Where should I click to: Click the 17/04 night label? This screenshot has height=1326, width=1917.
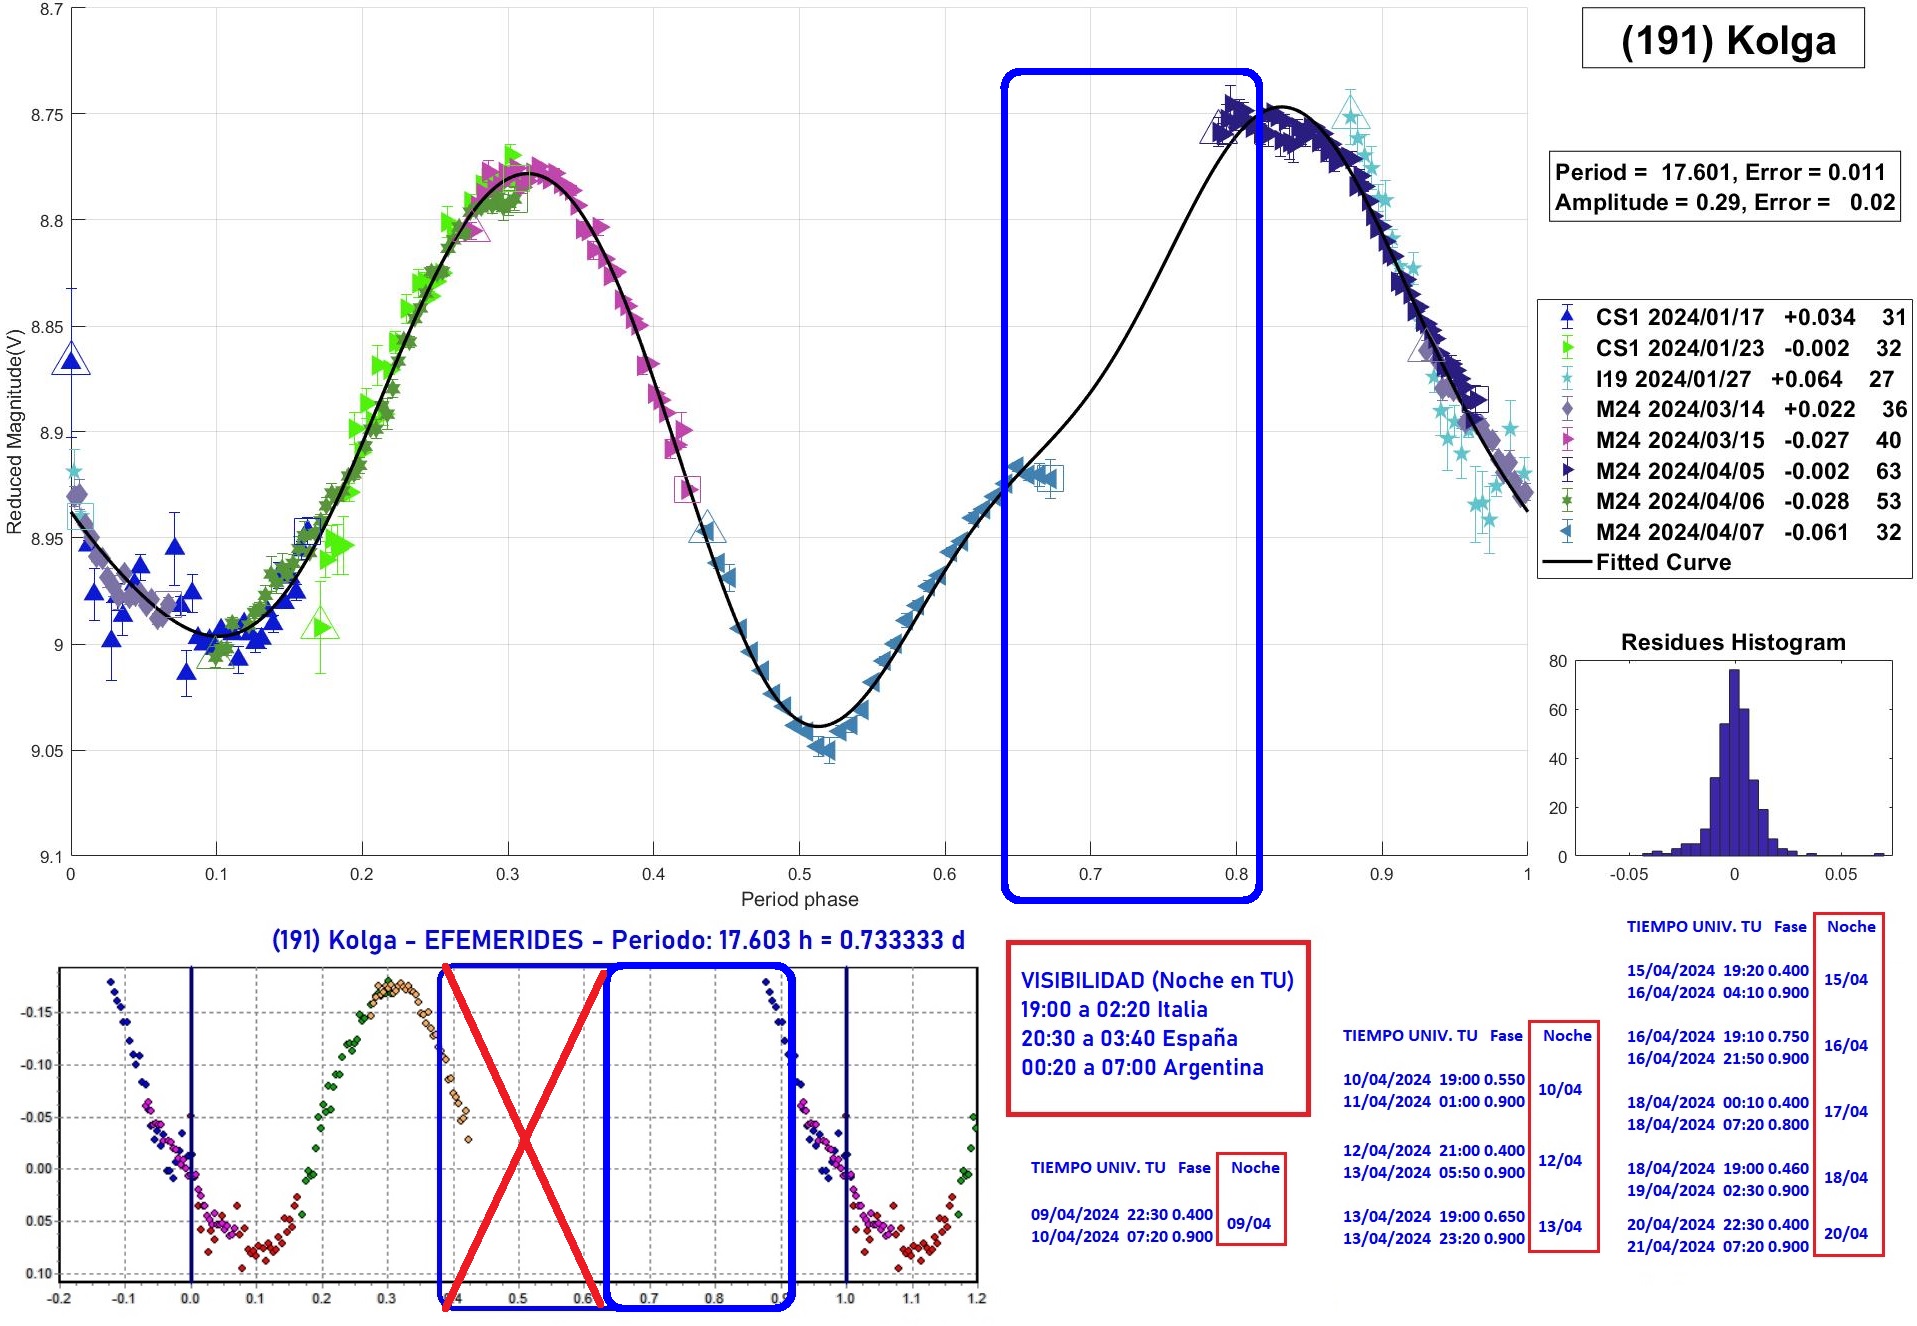click(1845, 1111)
